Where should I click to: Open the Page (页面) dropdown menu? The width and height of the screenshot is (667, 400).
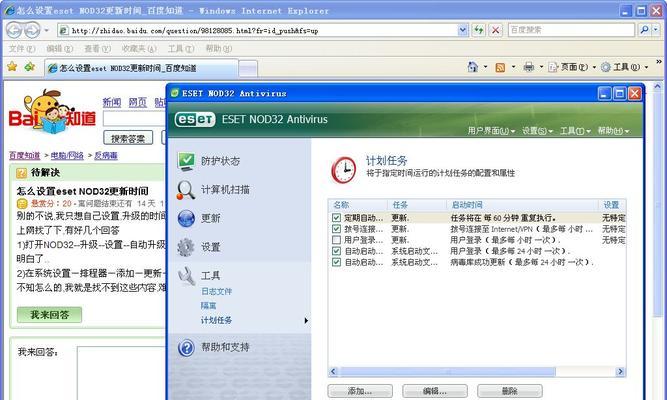571,67
